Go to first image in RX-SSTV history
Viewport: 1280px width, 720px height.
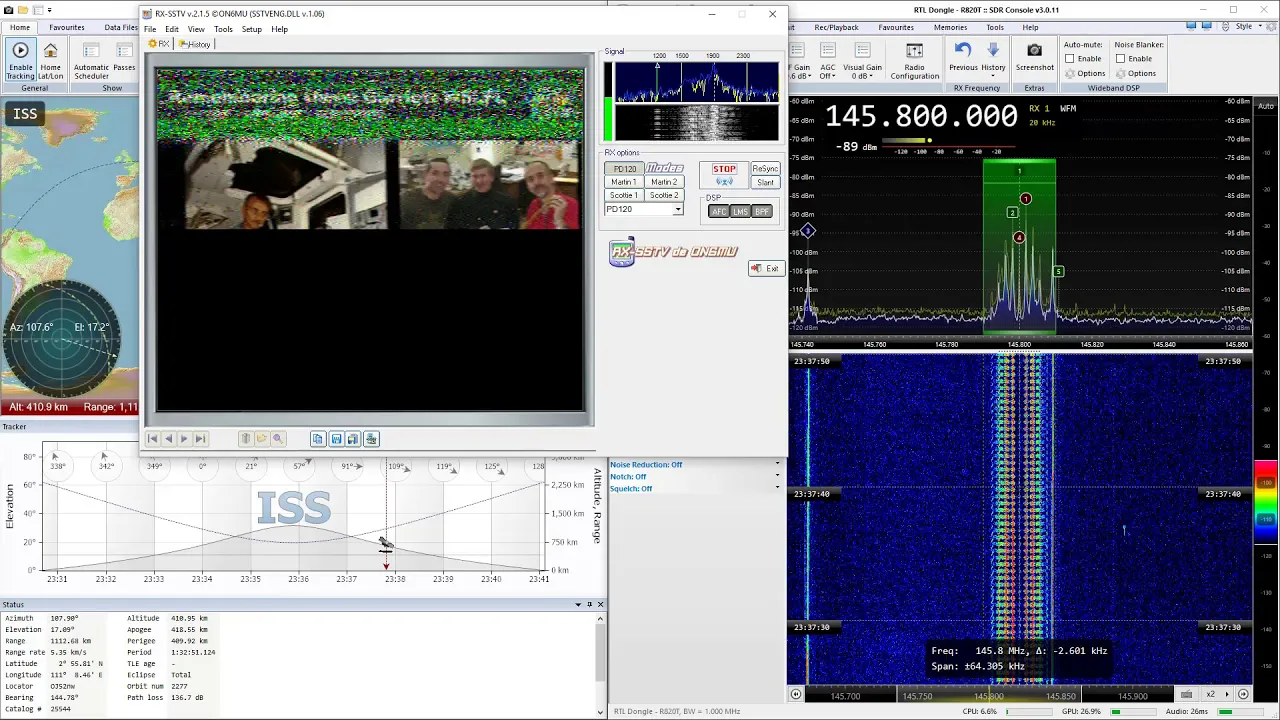(152, 438)
